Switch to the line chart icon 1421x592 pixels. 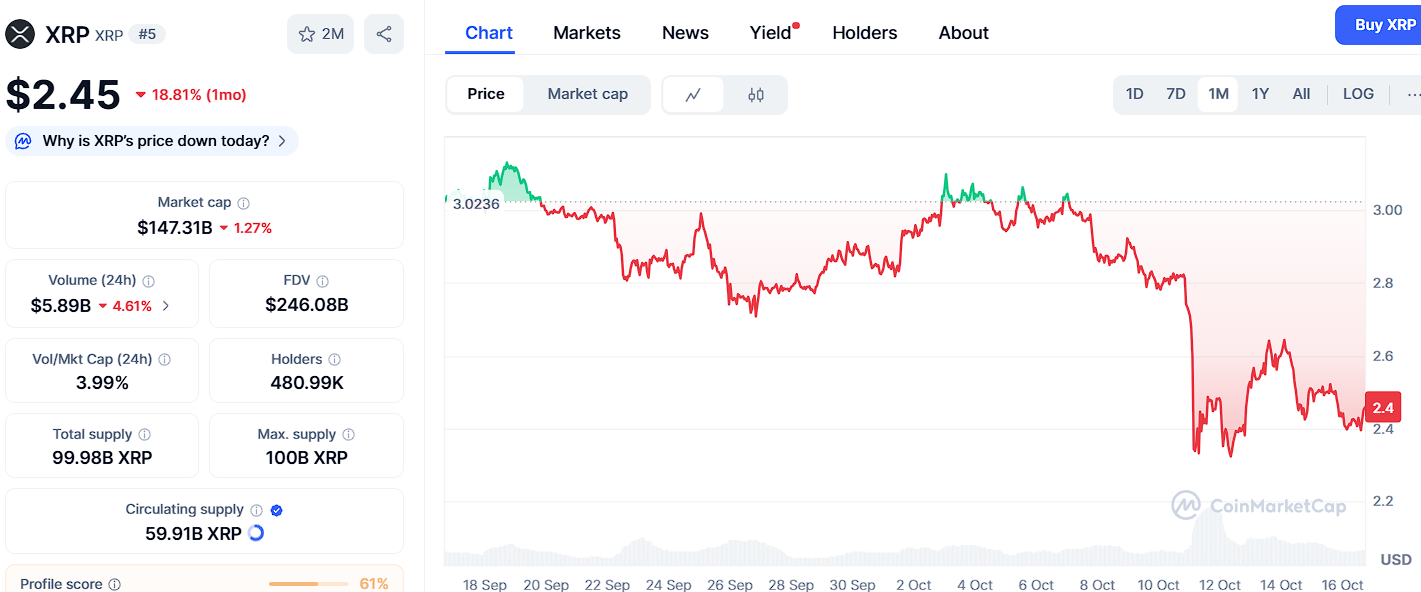pos(693,95)
